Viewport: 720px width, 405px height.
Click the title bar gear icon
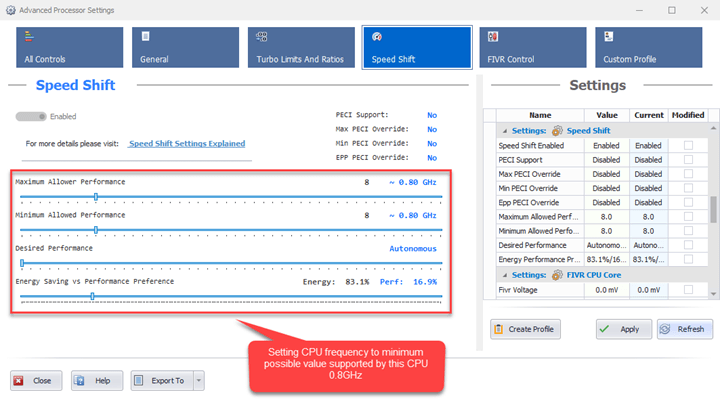(11, 10)
